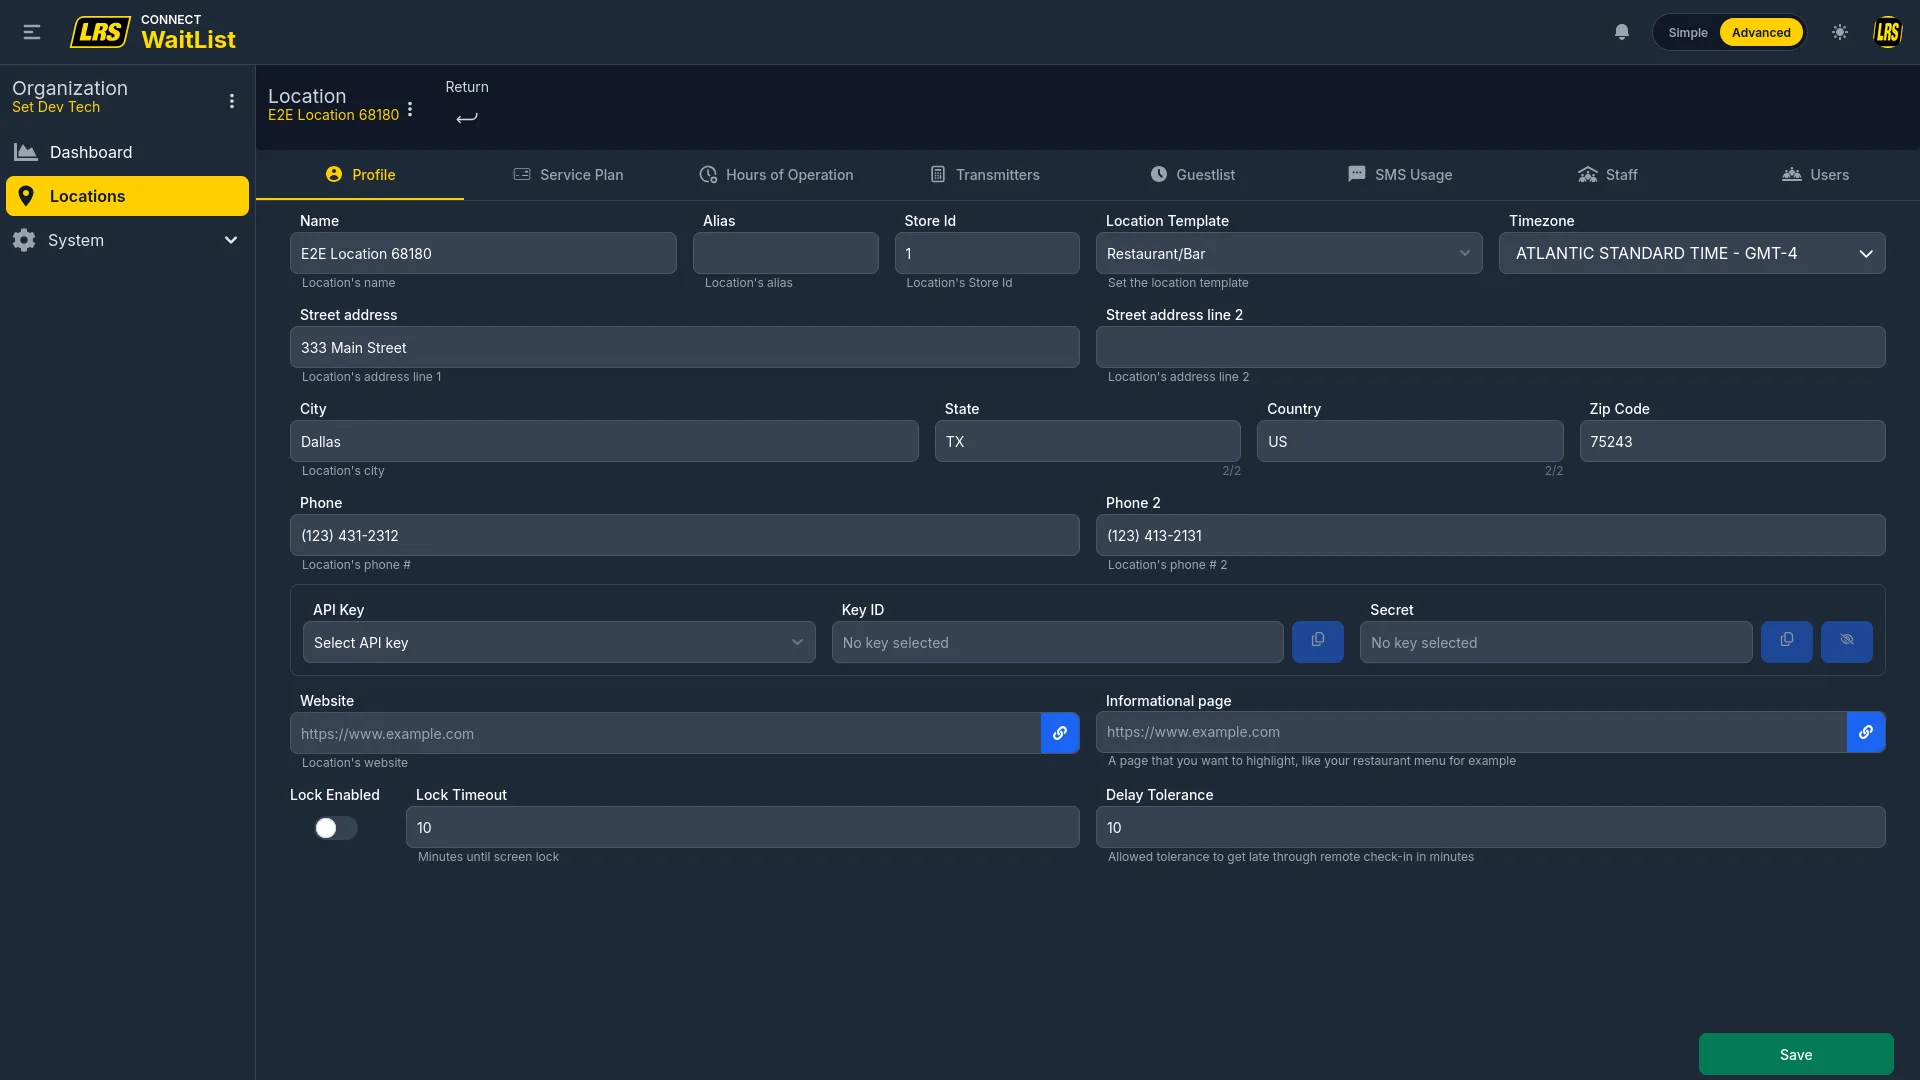This screenshot has height=1080, width=1920.
Task: Focus the State field
Action: [1087, 441]
